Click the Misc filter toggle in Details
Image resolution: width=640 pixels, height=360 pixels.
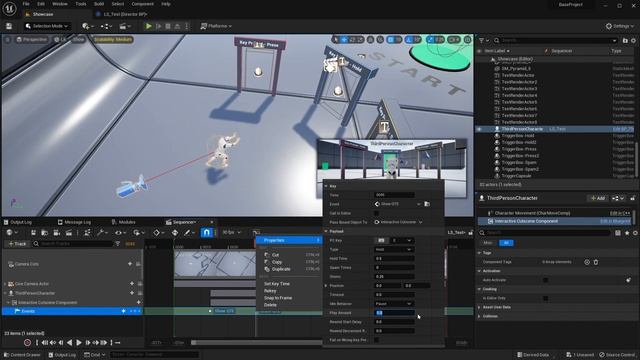[x=488, y=243]
